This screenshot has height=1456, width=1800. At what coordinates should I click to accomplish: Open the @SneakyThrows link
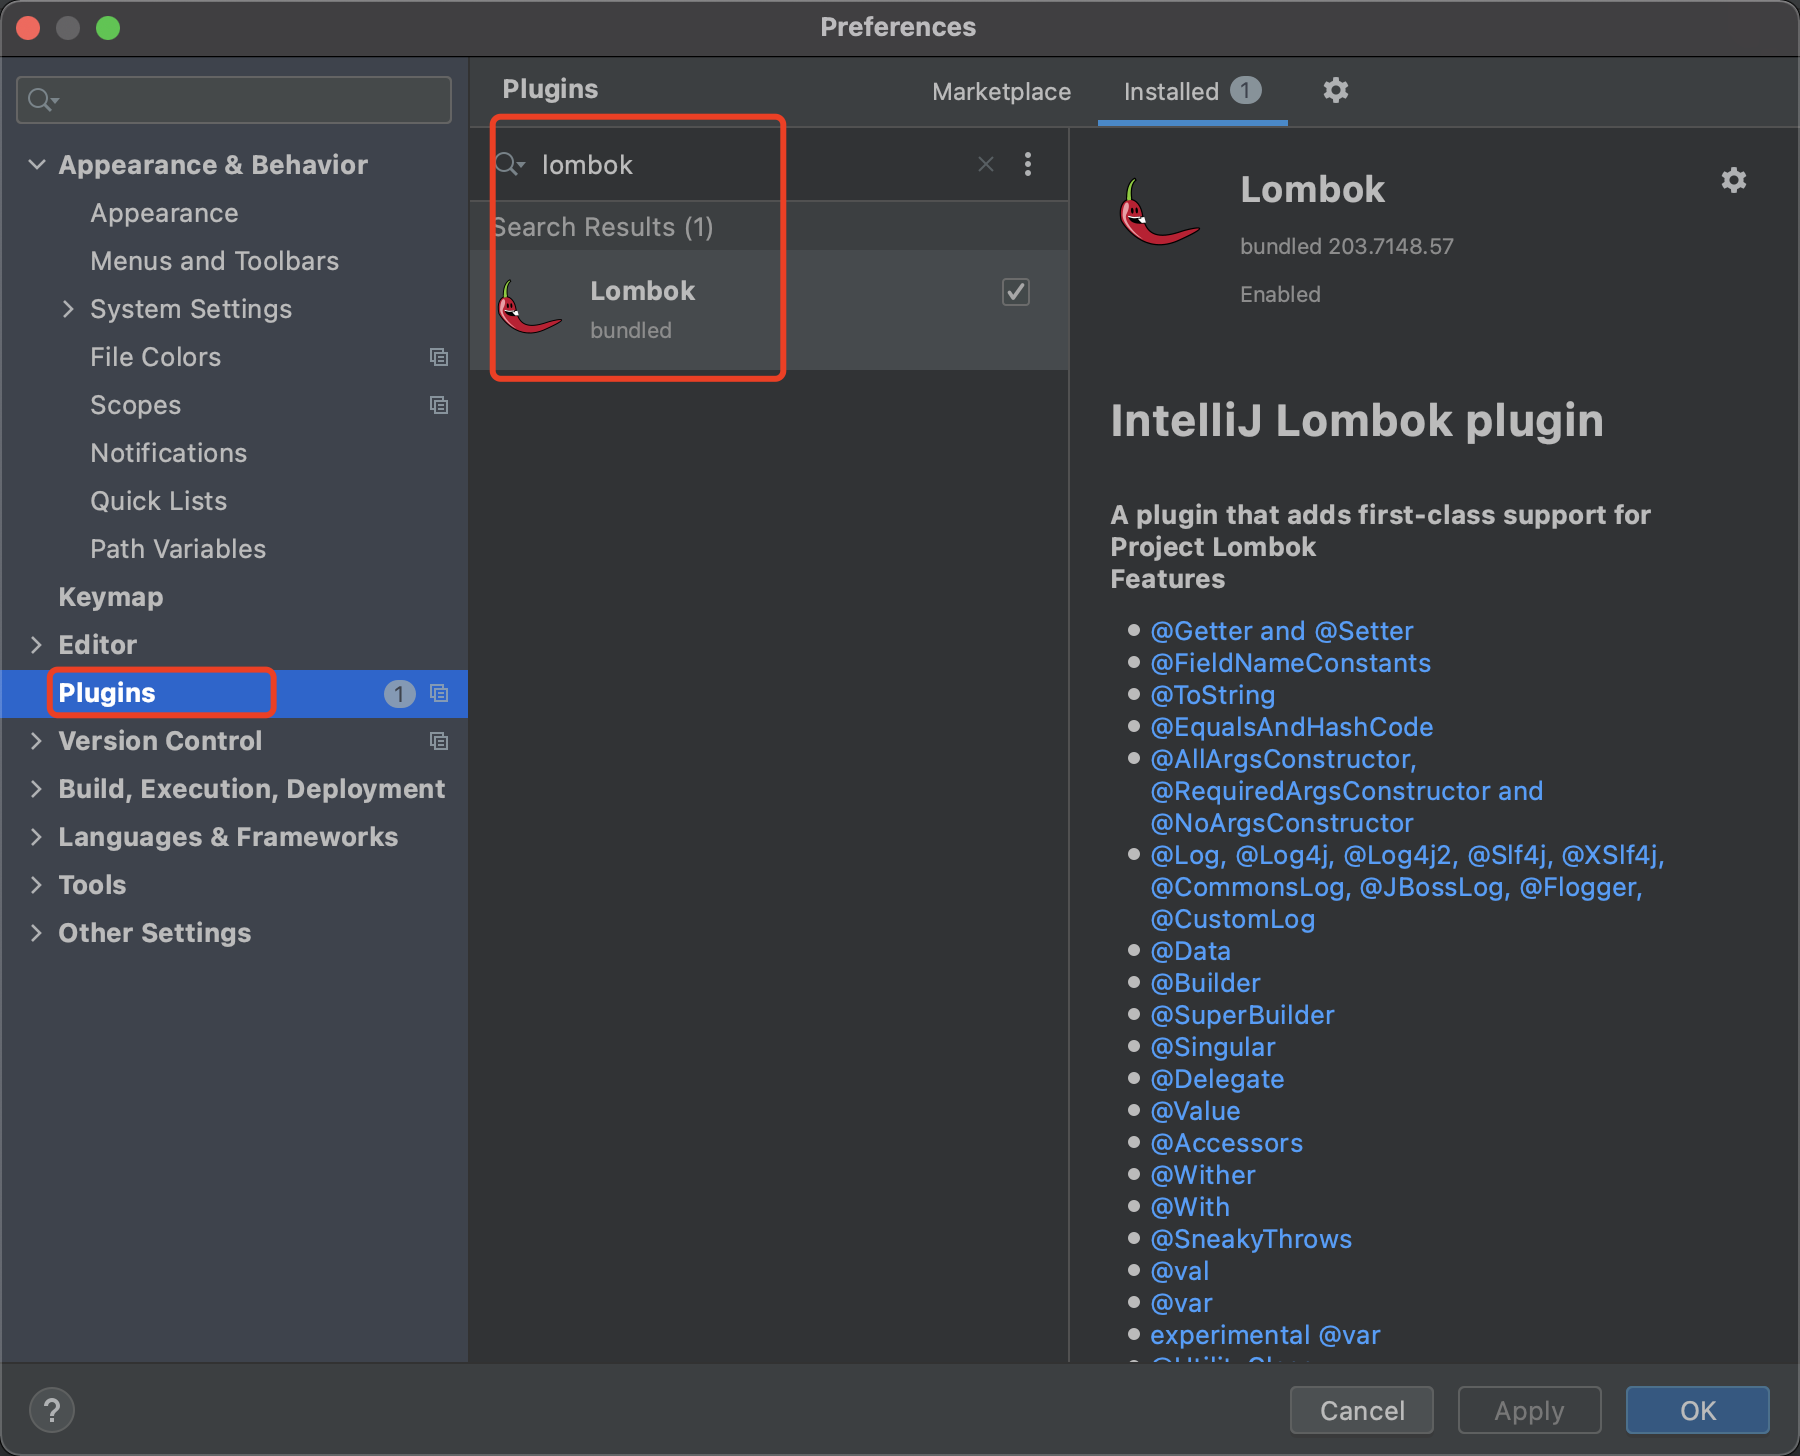click(x=1250, y=1239)
